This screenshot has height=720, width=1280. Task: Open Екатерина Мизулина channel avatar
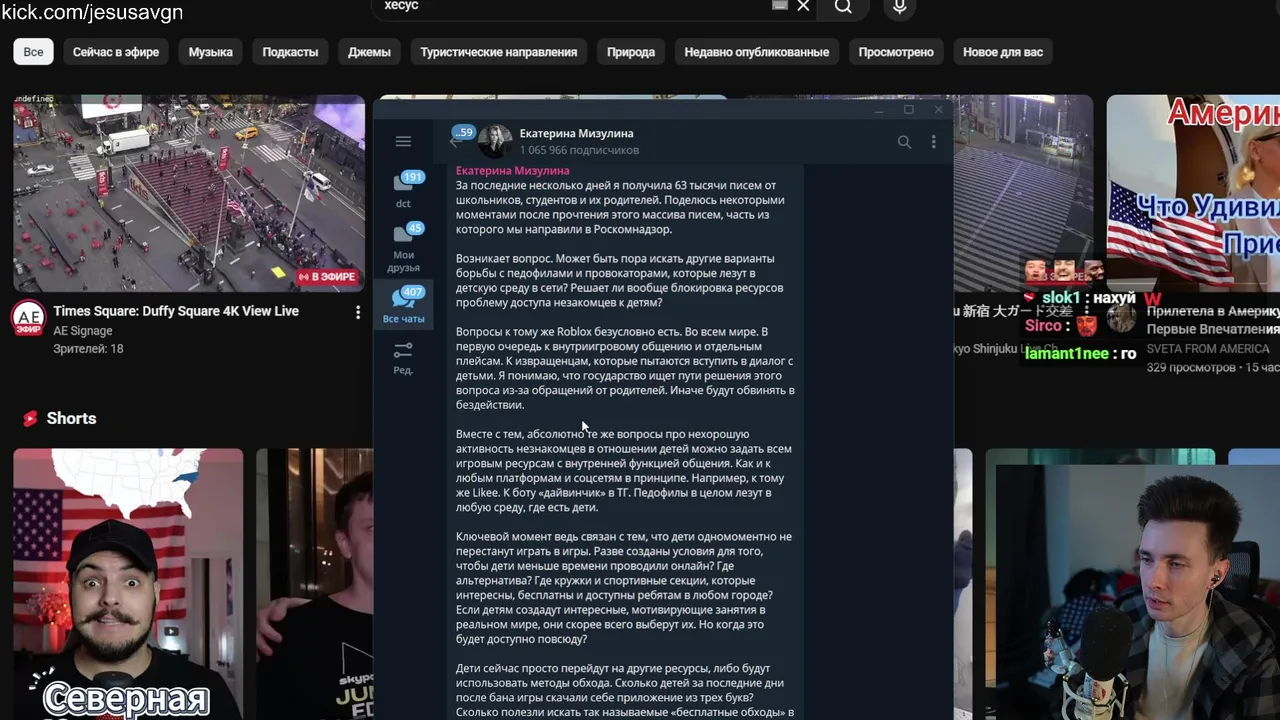pos(495,141)
